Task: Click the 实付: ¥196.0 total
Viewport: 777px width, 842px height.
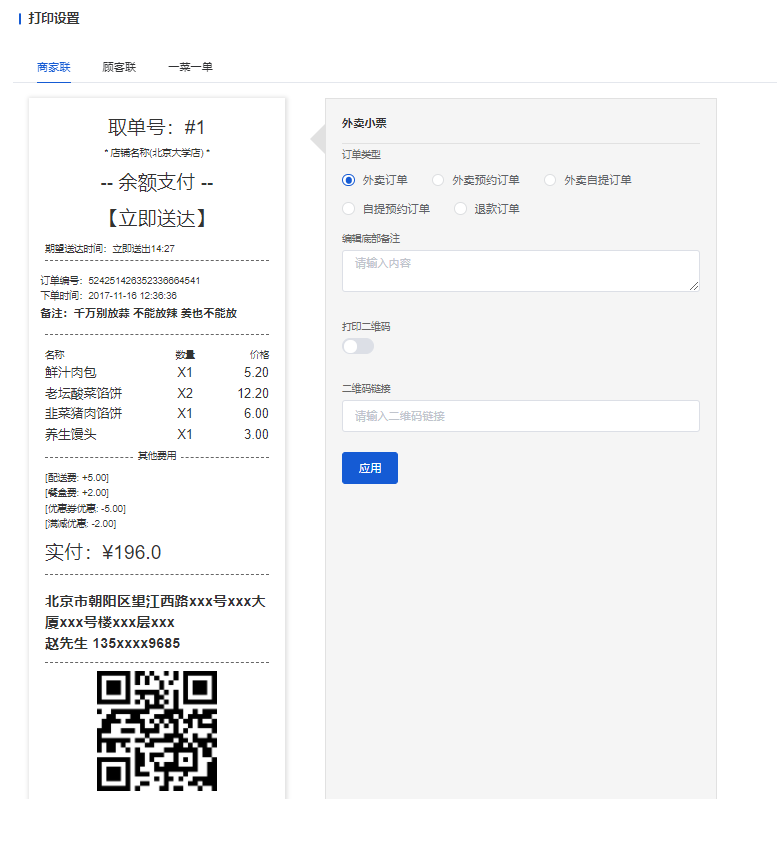Action: 103,552
